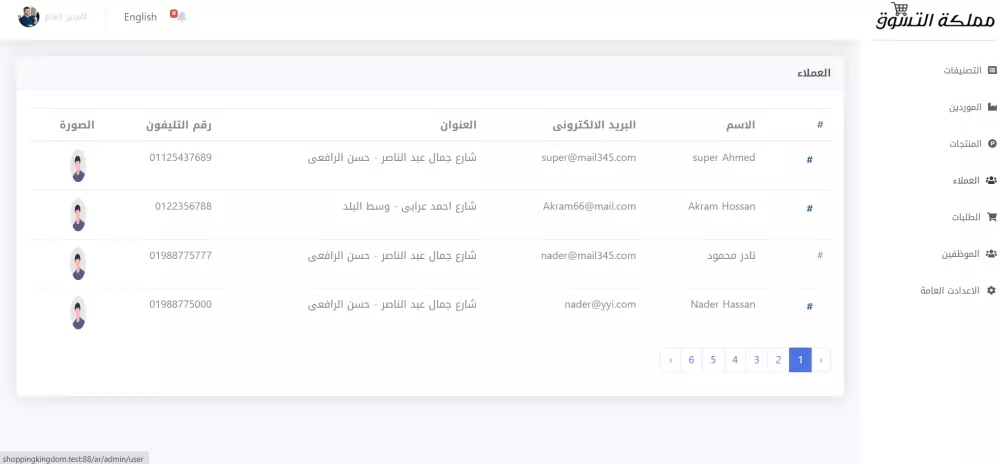Screen dimensions: 1000x464
Task: Click the الصورة column header
Action: (77, 125)
